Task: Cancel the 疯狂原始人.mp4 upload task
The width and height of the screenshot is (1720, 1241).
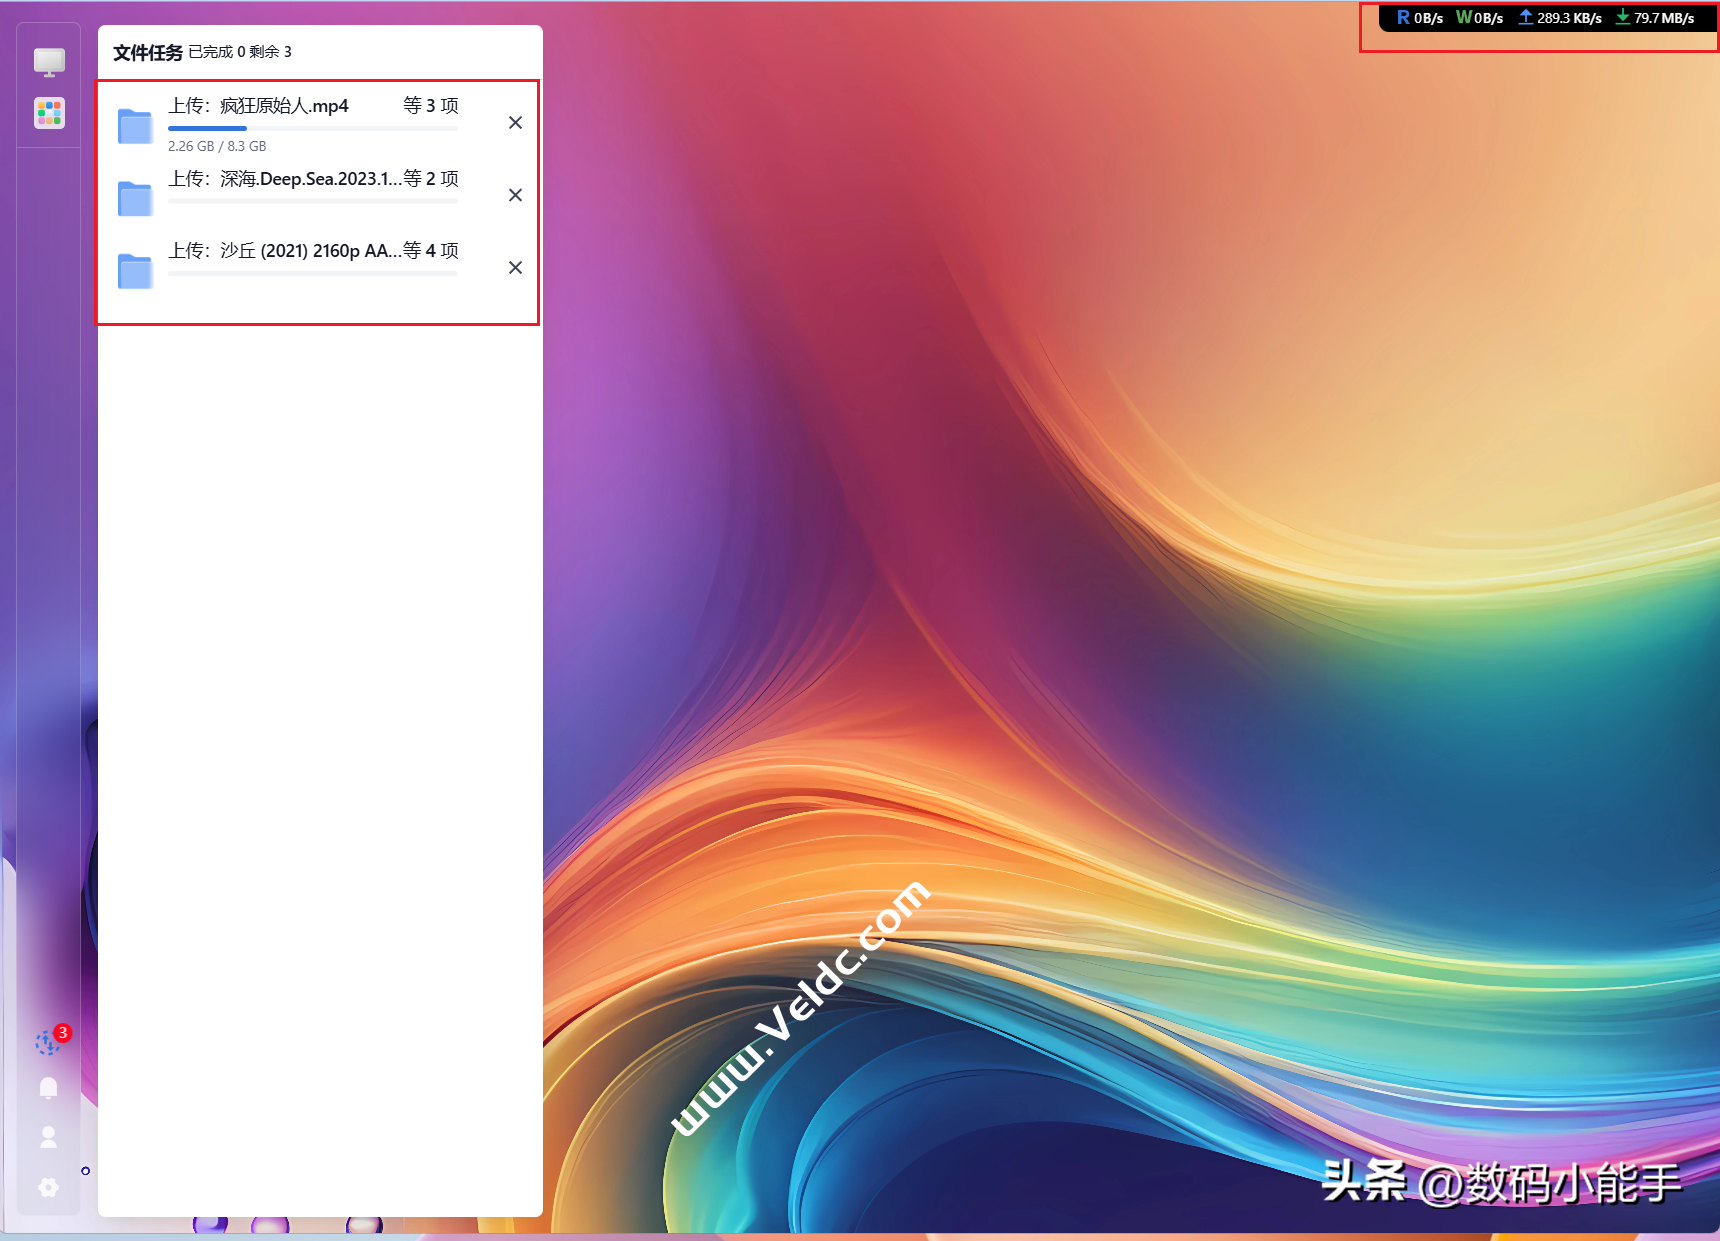Action: pyautogui.click(x=515, y=123)
